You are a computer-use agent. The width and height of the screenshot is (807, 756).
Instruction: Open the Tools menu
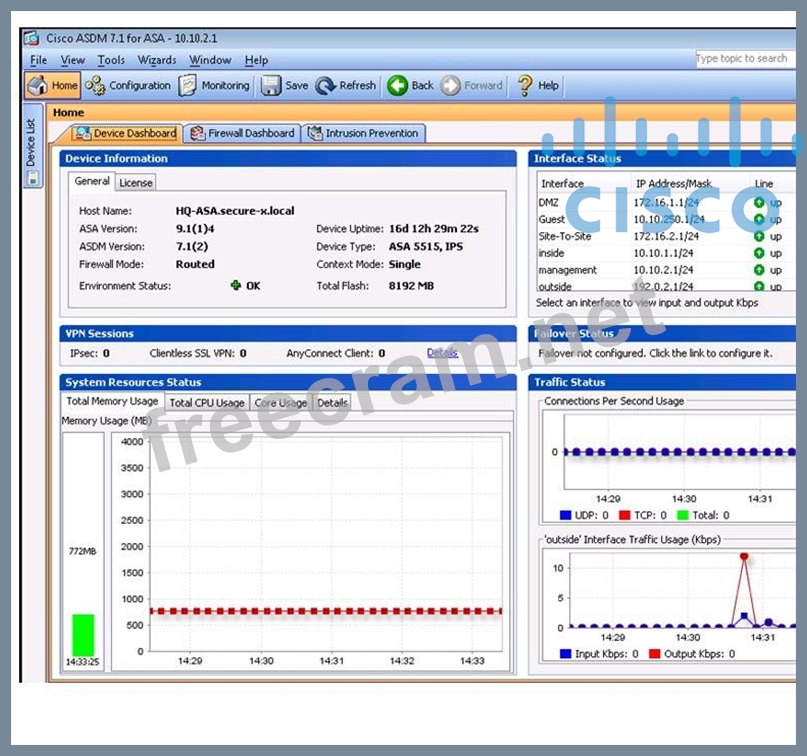[111, 60]
